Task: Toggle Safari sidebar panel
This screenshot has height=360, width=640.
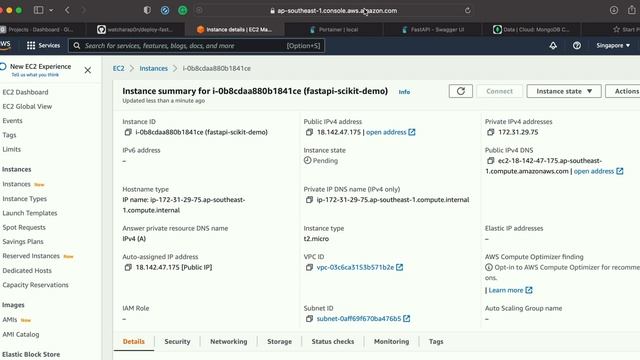Action: [38, 10]
